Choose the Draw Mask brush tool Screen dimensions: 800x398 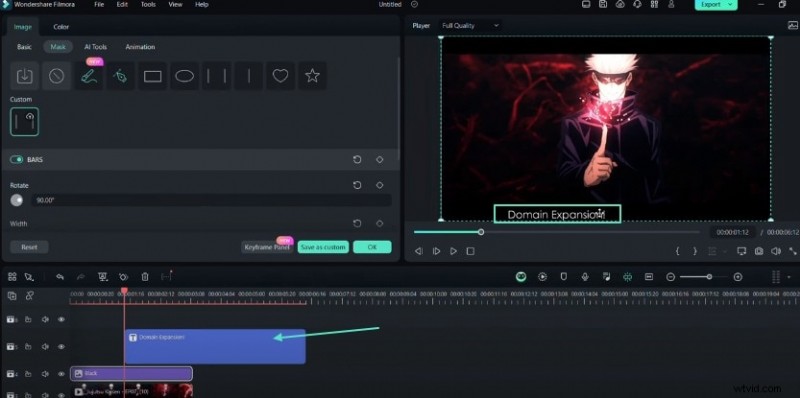pyautogui.click(x=88, y=76)
